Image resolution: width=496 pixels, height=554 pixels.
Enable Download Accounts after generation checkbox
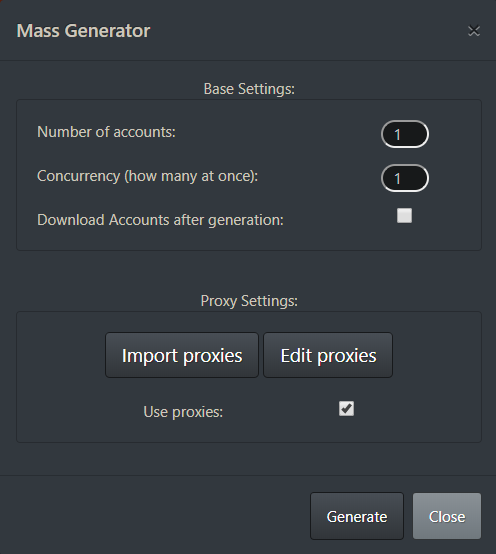[404, 216]
